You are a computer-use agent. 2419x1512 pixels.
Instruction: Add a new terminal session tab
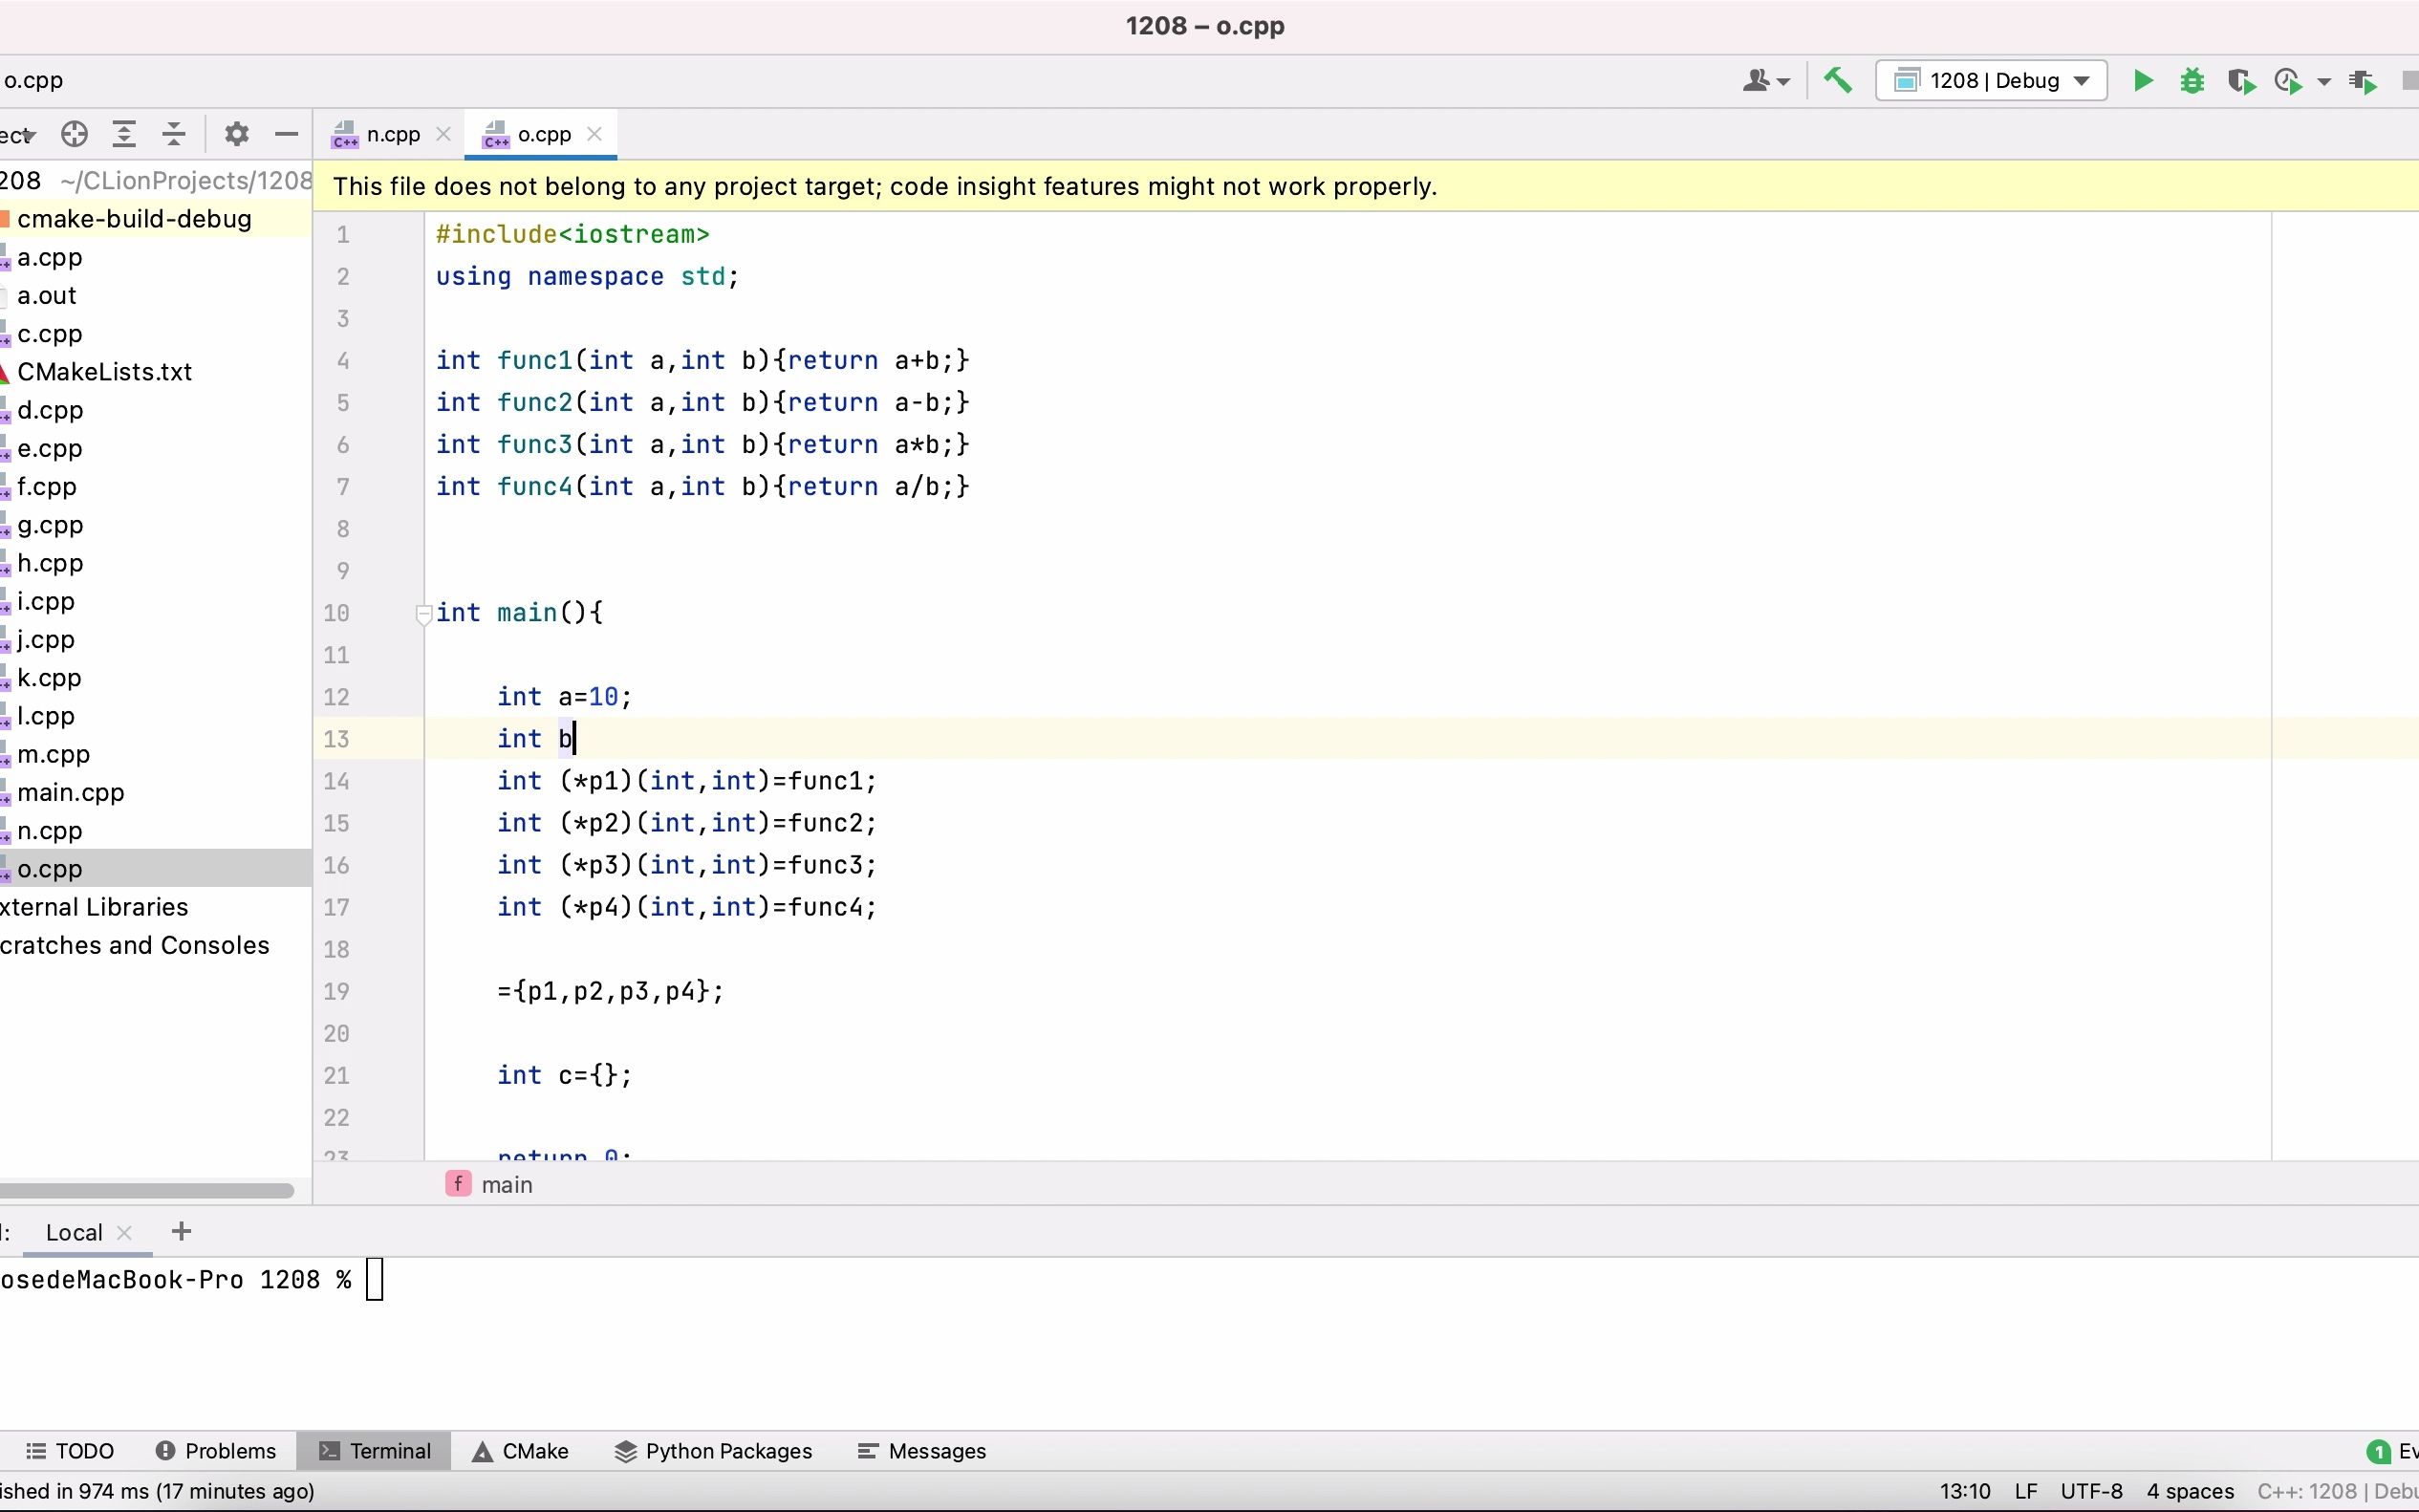[181, 1232]
